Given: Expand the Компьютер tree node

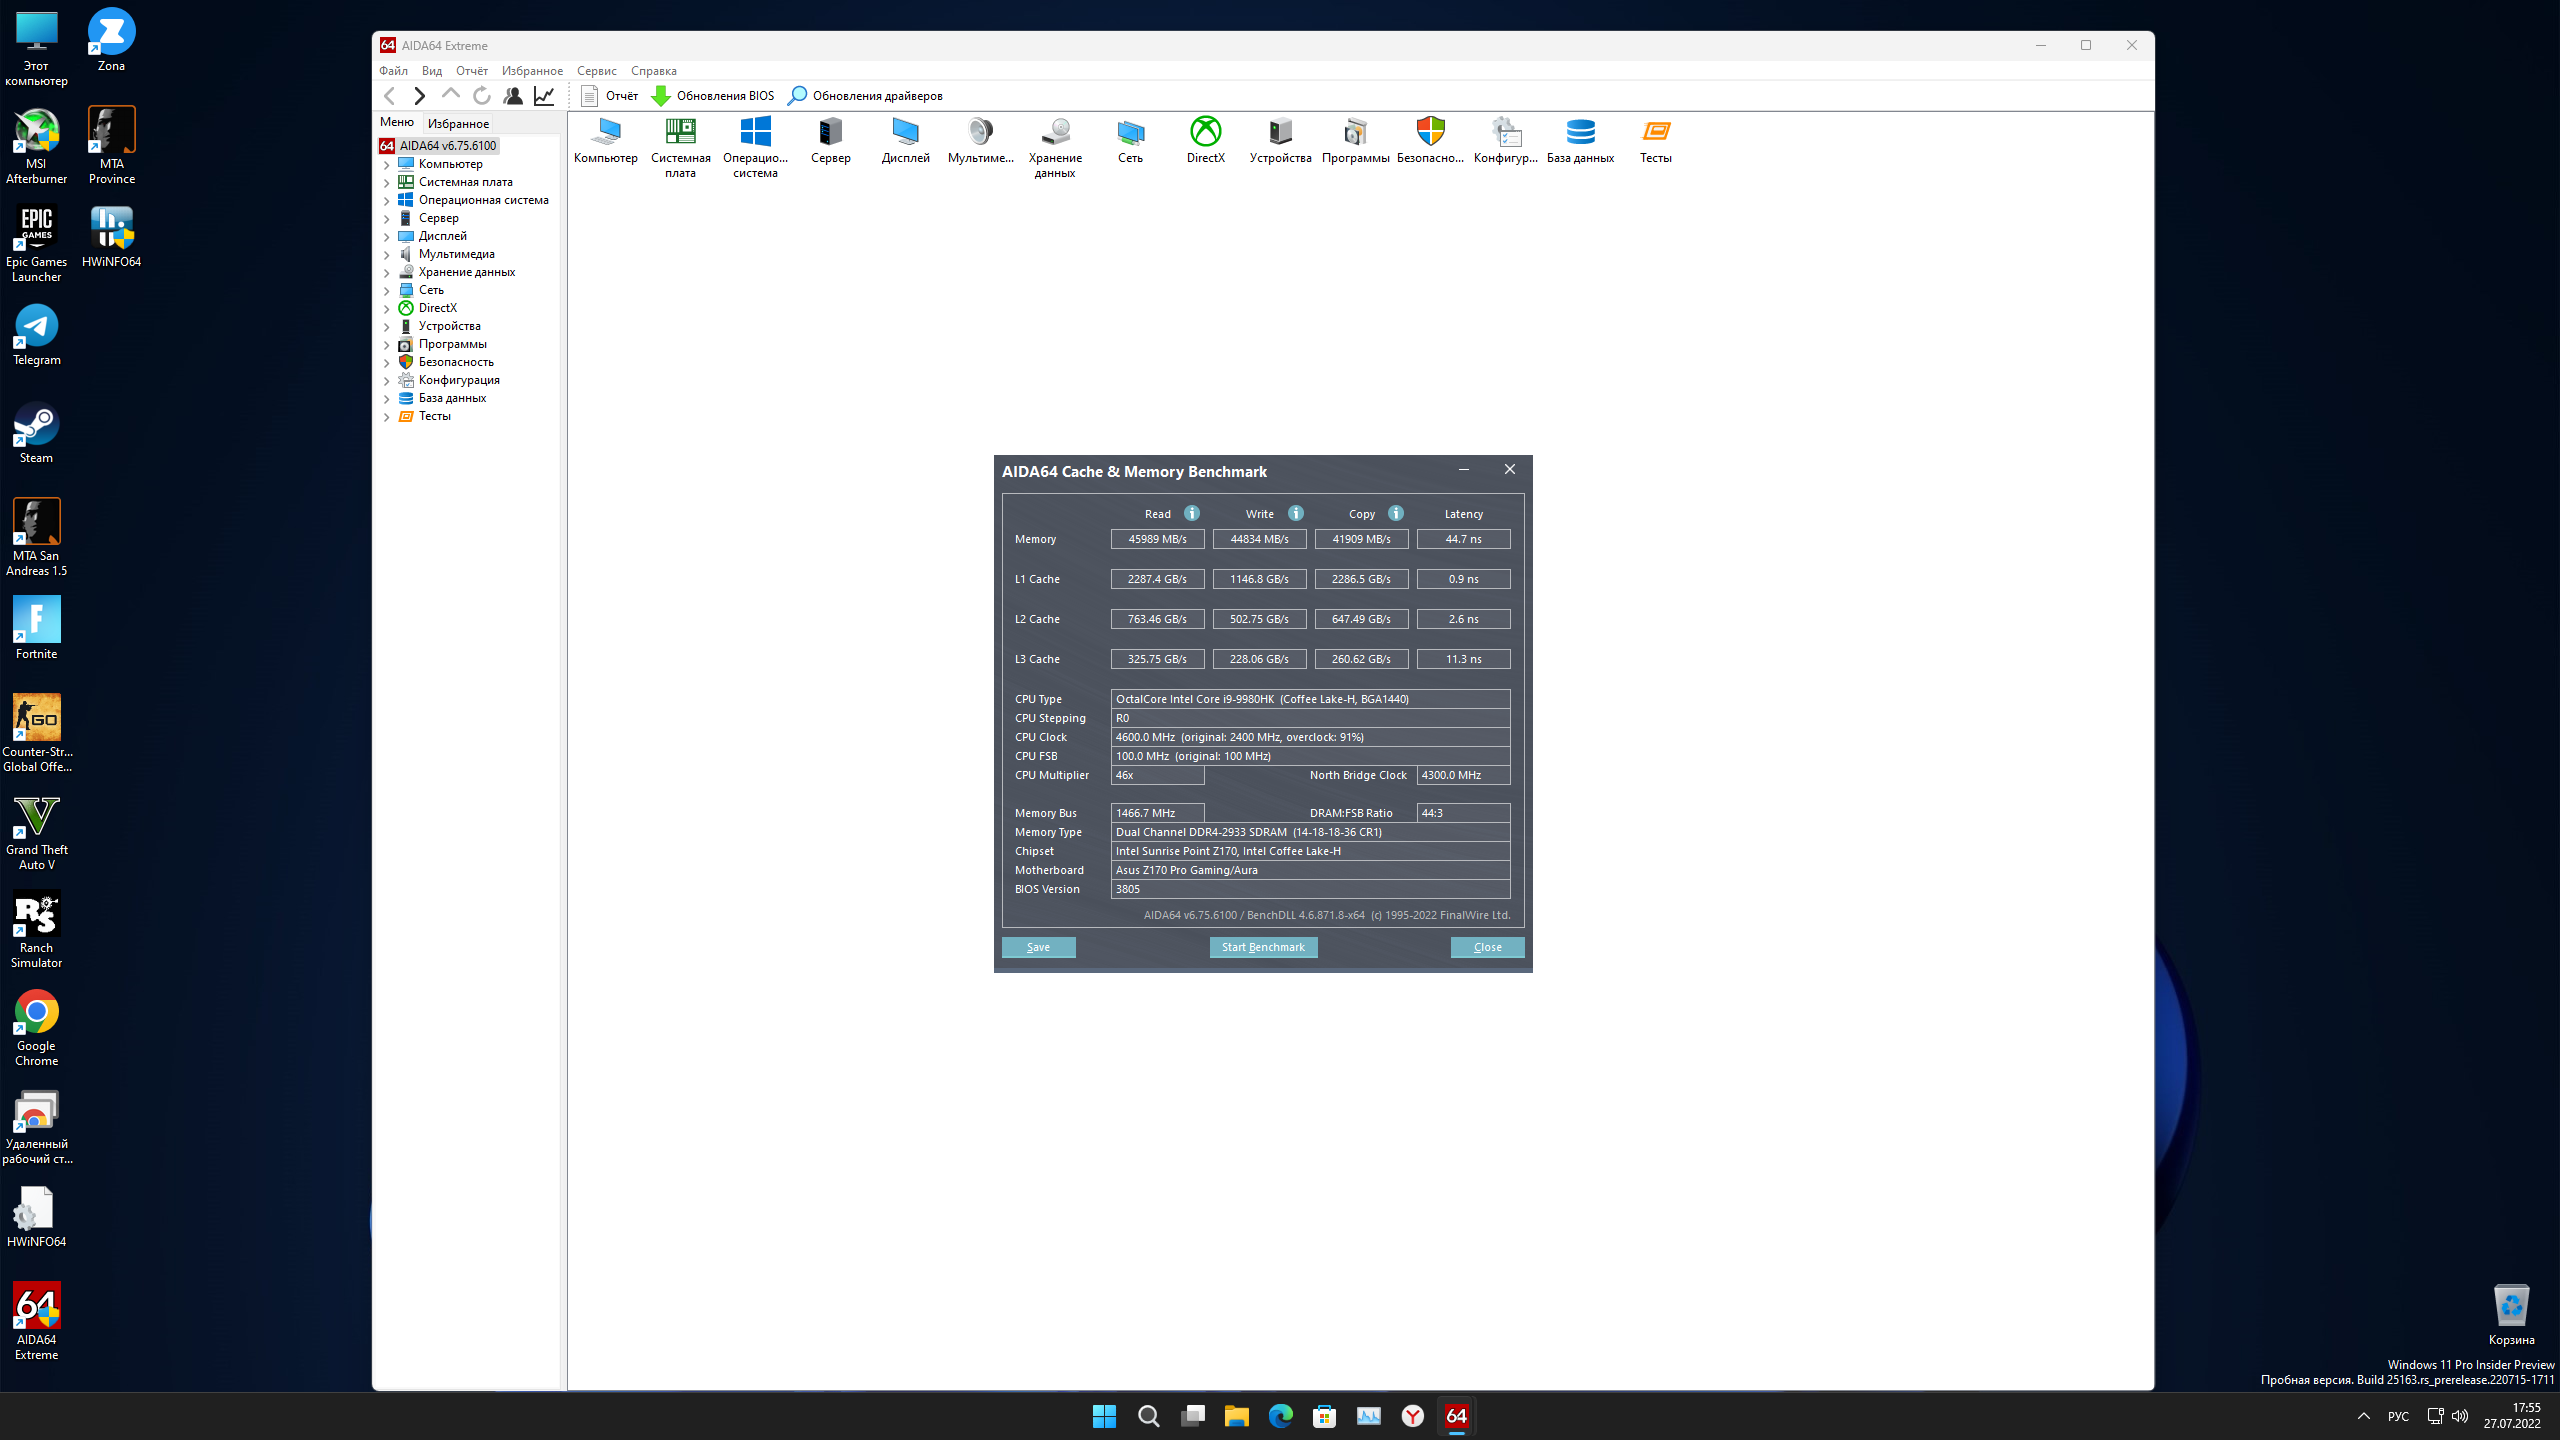Looking at the screenshot, I should [387, 165].
